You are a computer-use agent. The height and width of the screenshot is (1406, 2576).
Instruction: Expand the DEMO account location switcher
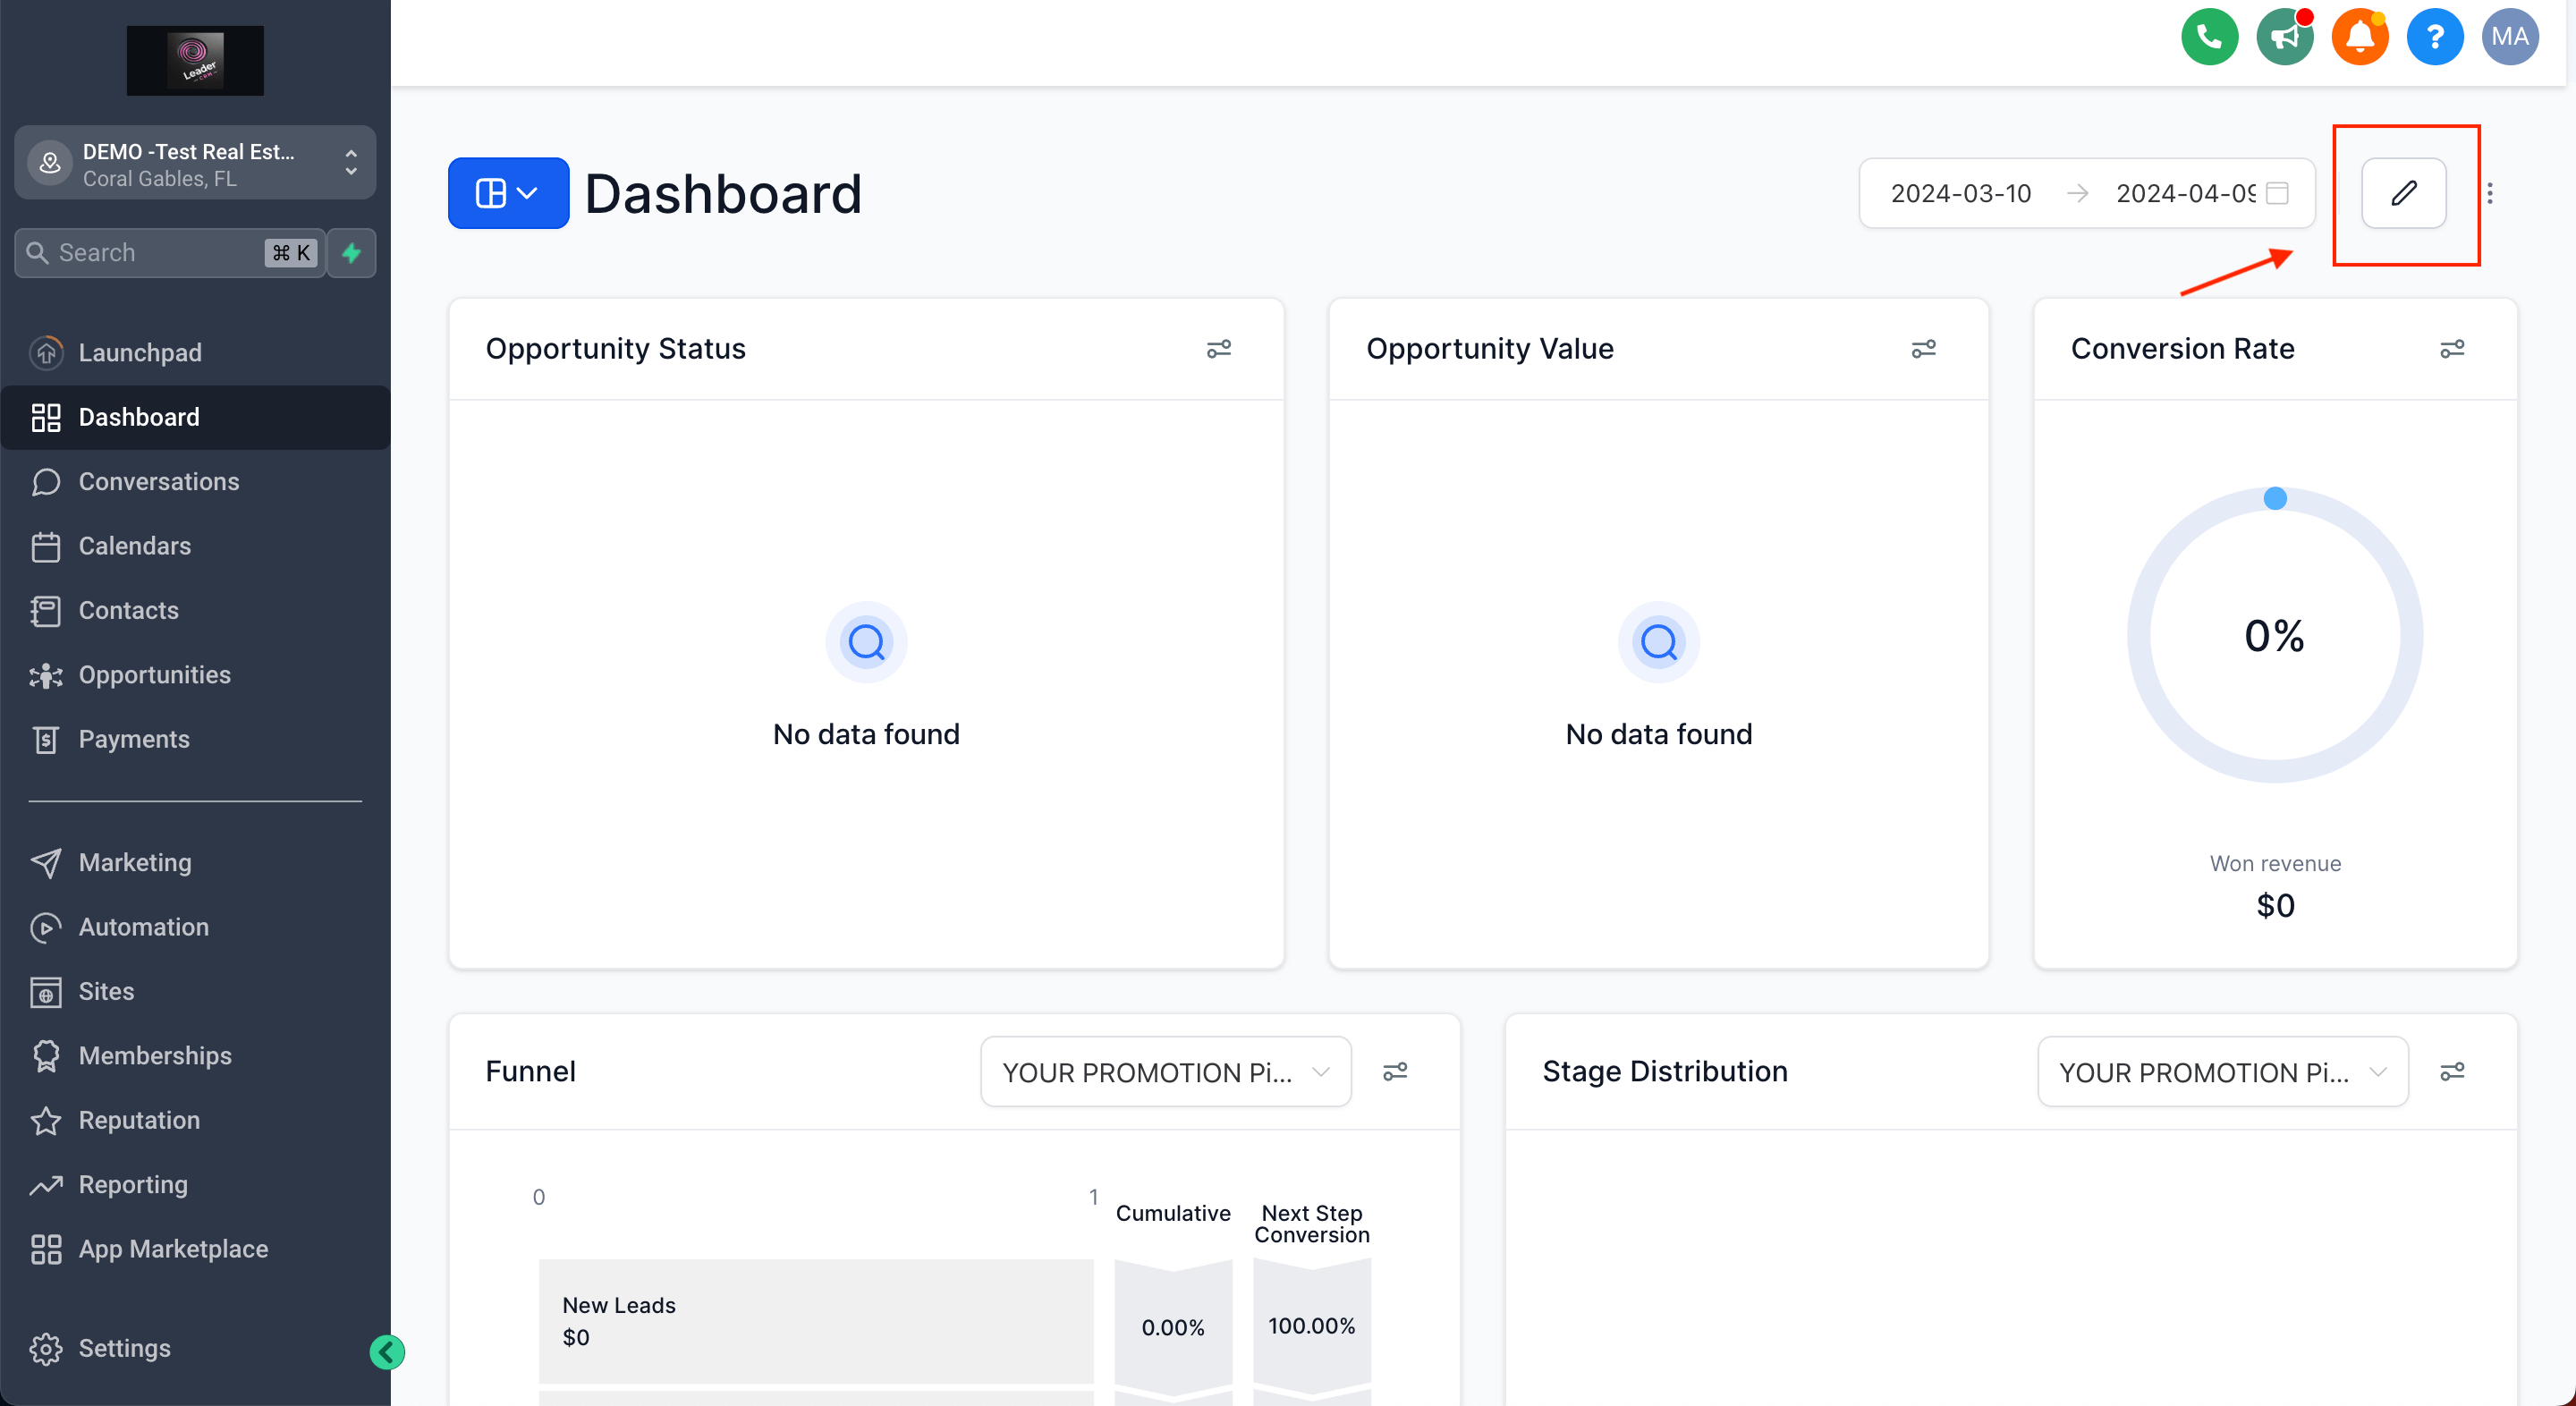coord(195,164)
